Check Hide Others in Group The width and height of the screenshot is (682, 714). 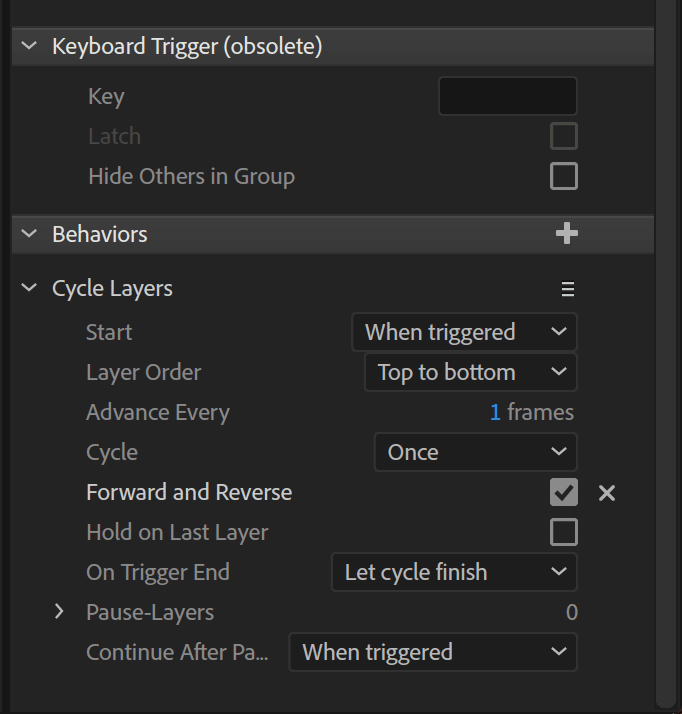(x=564, y=176)
